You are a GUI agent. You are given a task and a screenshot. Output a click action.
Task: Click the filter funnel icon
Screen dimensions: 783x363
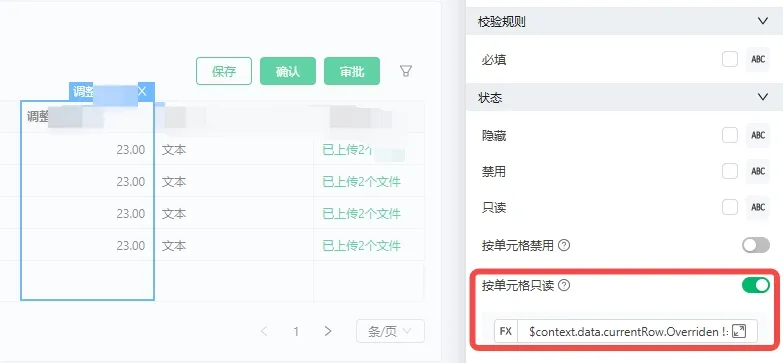(406, 71)
